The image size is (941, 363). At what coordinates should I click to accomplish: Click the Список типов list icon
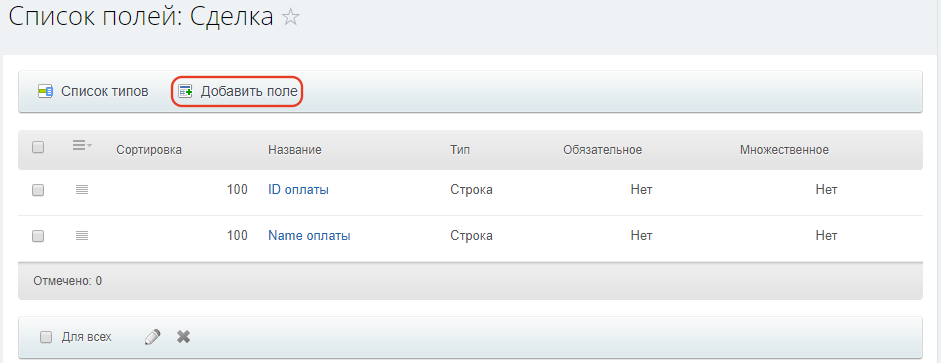pyautogui.click(x=45, y=92)
